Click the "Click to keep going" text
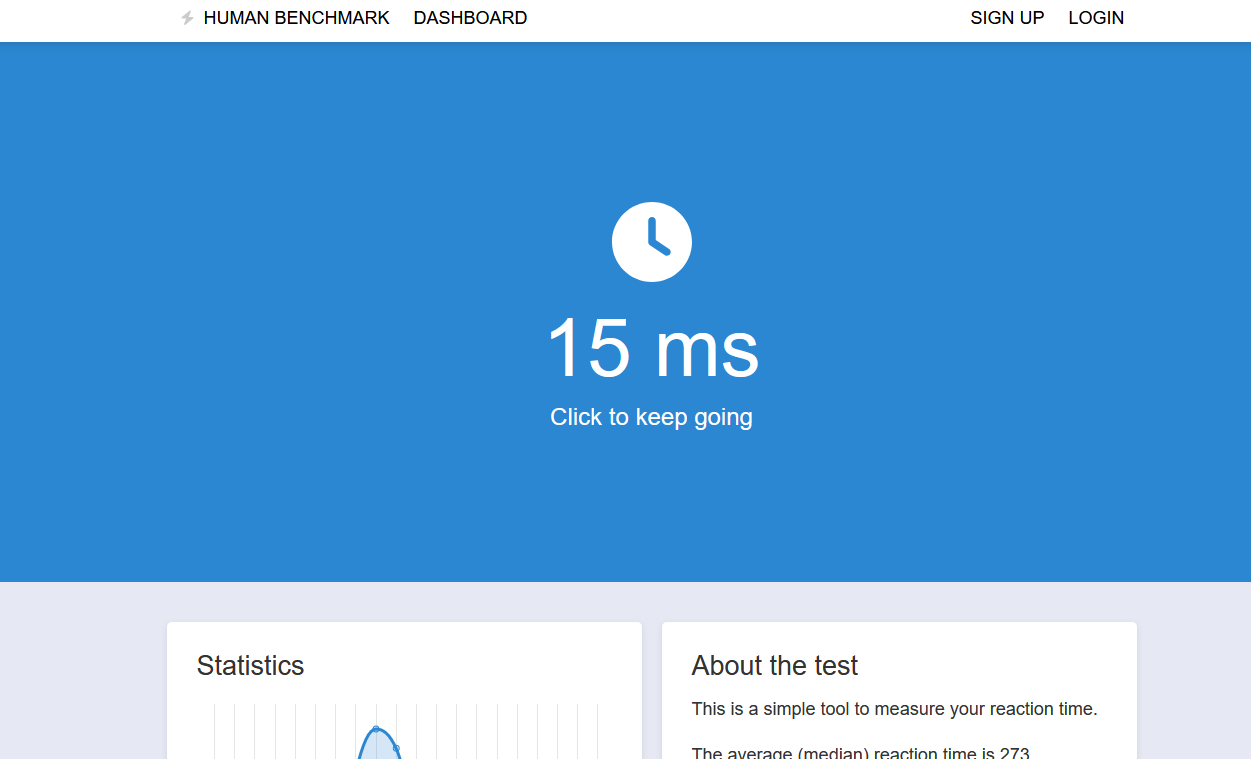 pos(651,417)
